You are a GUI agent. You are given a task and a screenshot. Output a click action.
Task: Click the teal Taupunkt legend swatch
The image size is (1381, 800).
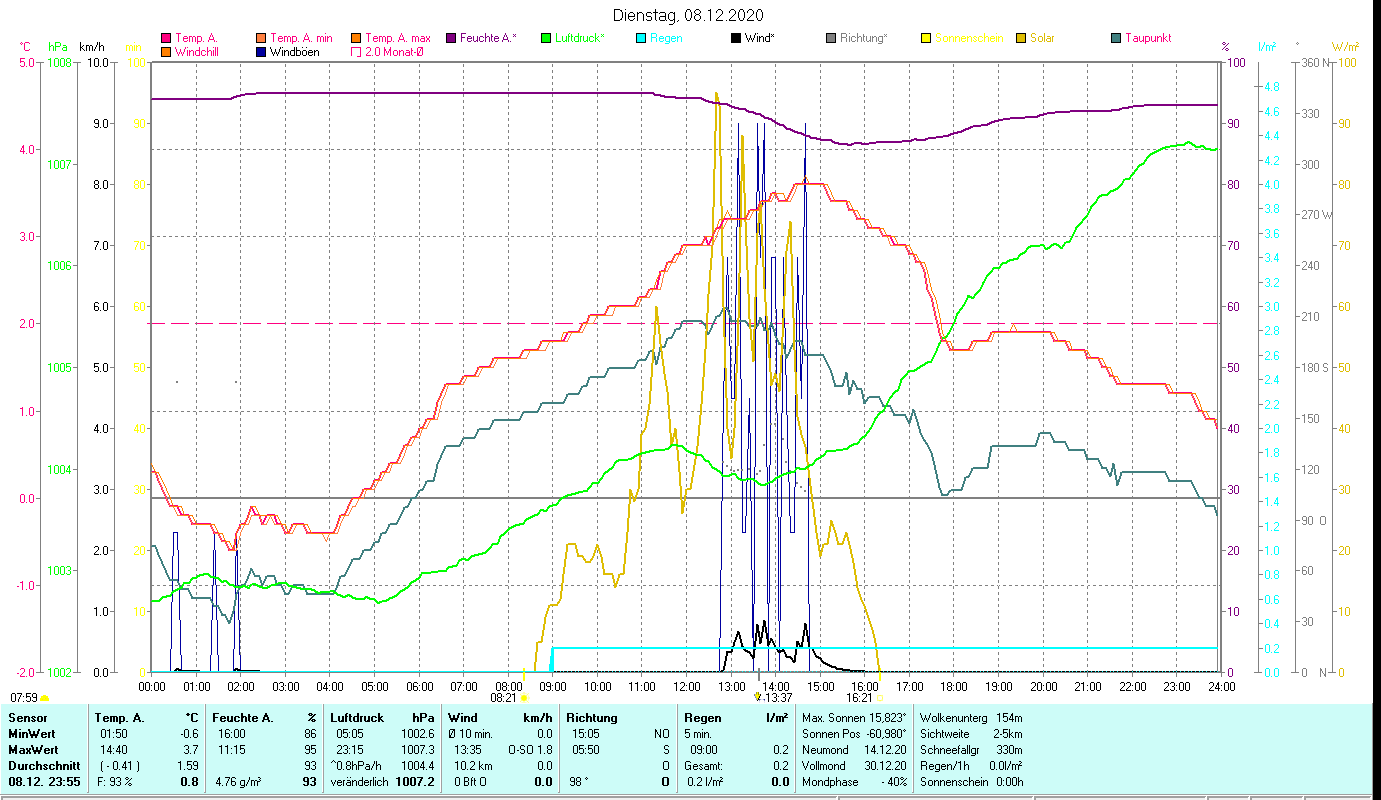[x=1115, y=39]
